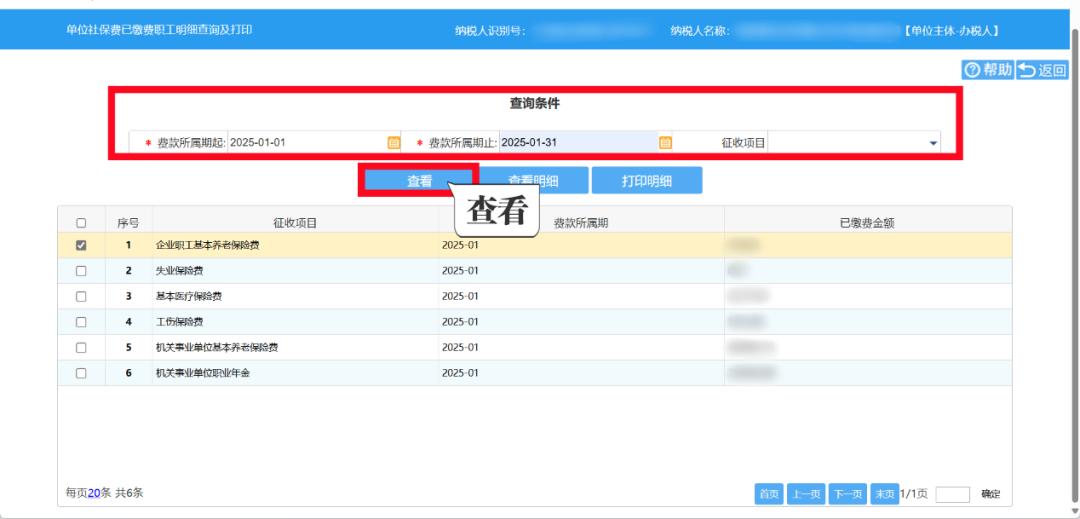Select the 机关事业单位基本养老保险费 row text
The image size is (1080, 519).
click(217, 348)
